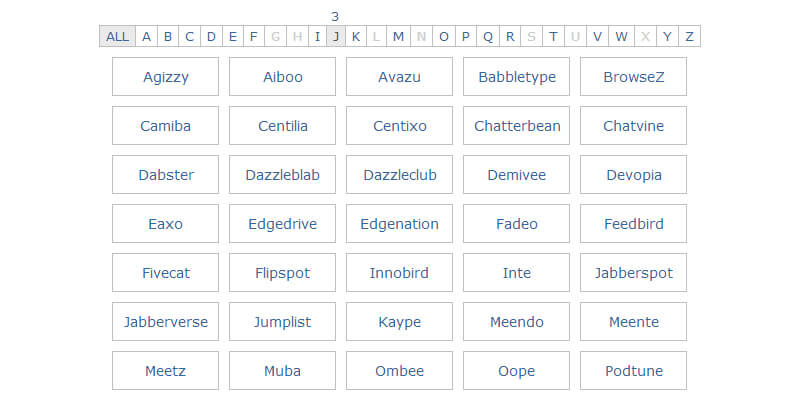800x400 pixels.
Task: Show entries starting with M
Action: [x=398, y=37]
